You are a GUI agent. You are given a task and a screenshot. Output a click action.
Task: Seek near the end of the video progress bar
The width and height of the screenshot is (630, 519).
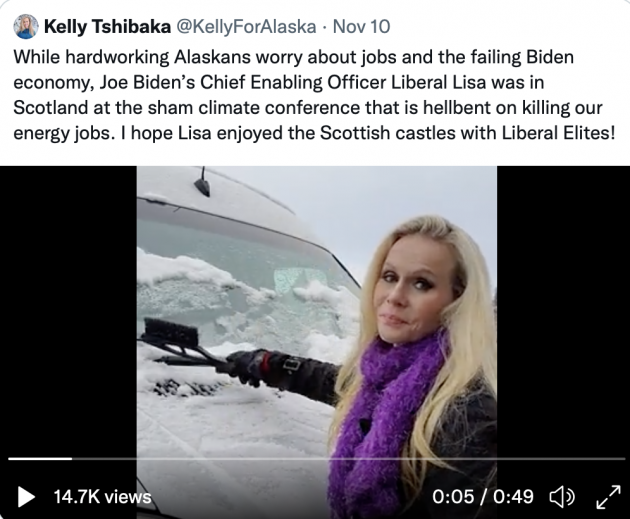600,459
